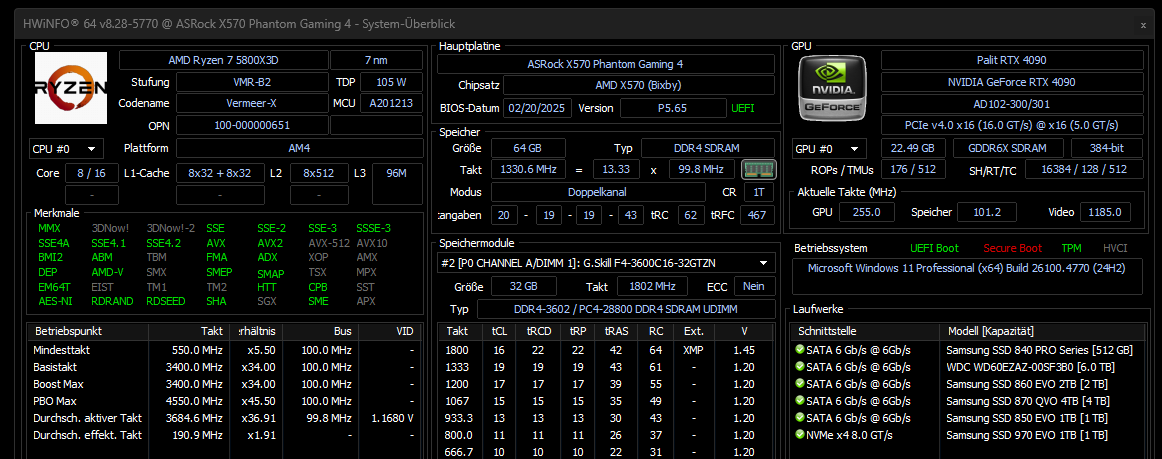Click the Vermeer-X codename field
The width and height of the screenshot is (1162, 459).
click(252, 103)
